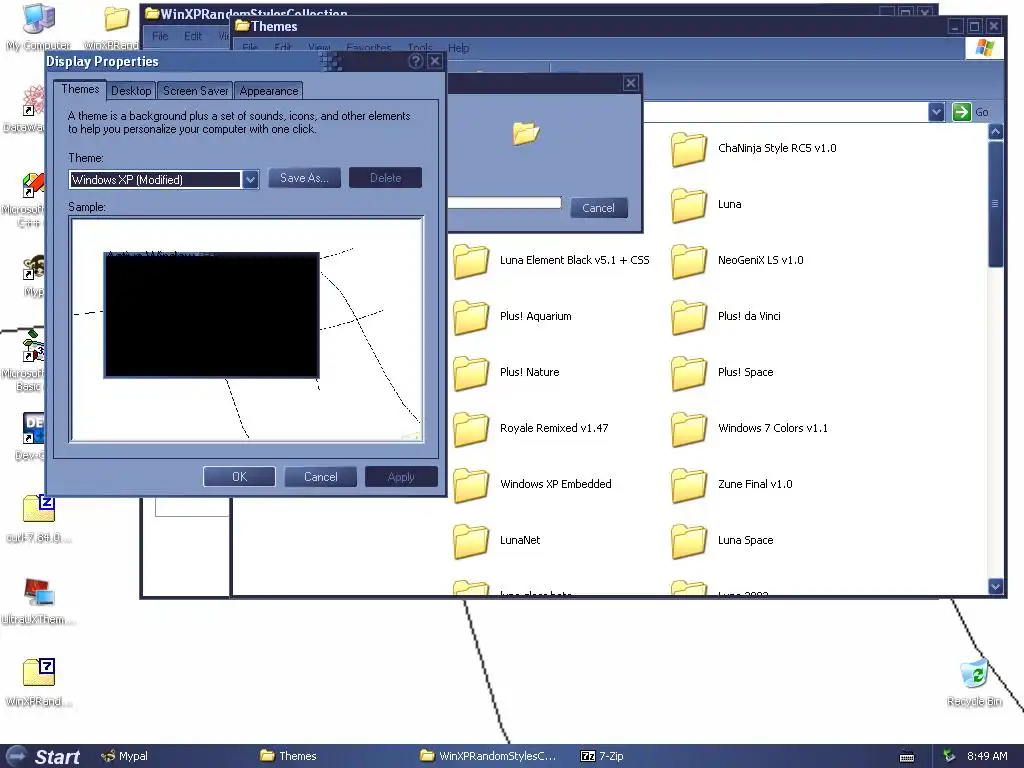Select the WinXPRand 7z archive desktop icon
1024x768 pixels.
coord(39,672)
